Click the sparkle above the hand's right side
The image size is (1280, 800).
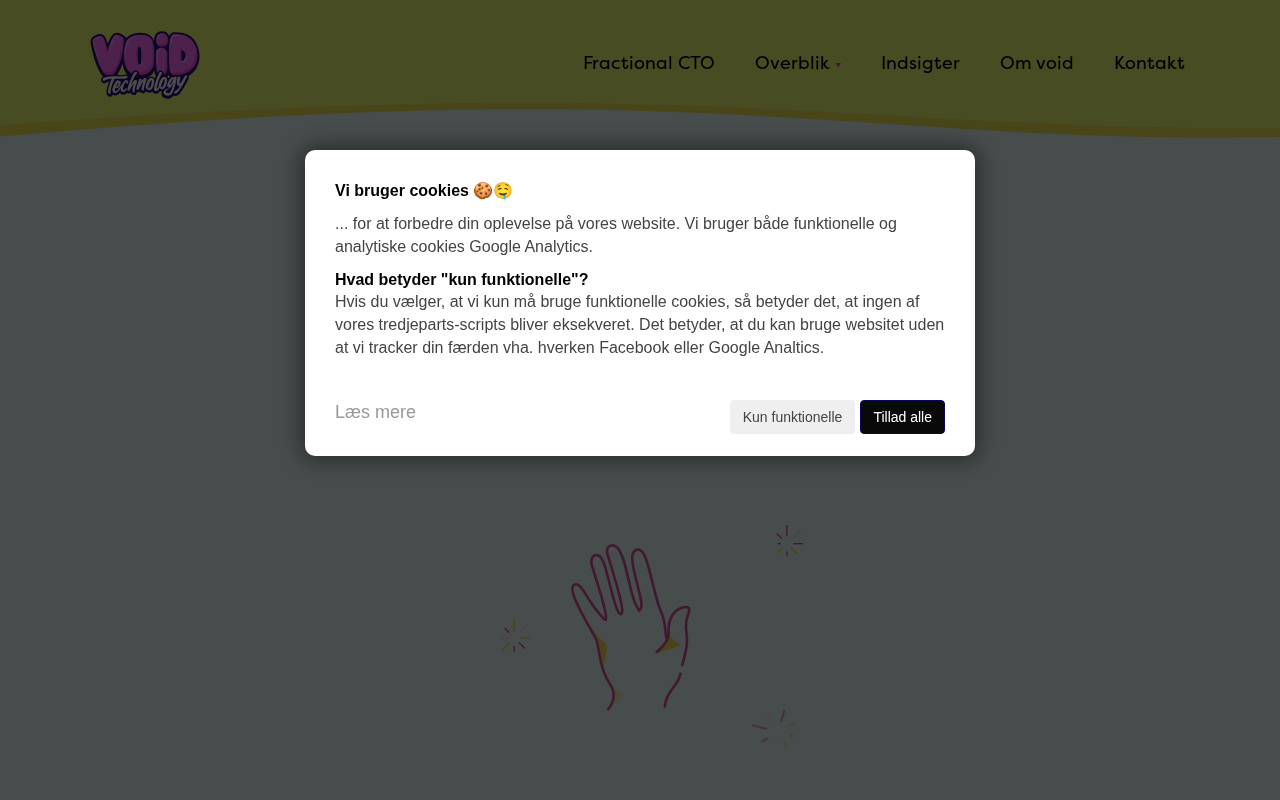(x=788, y=541)
